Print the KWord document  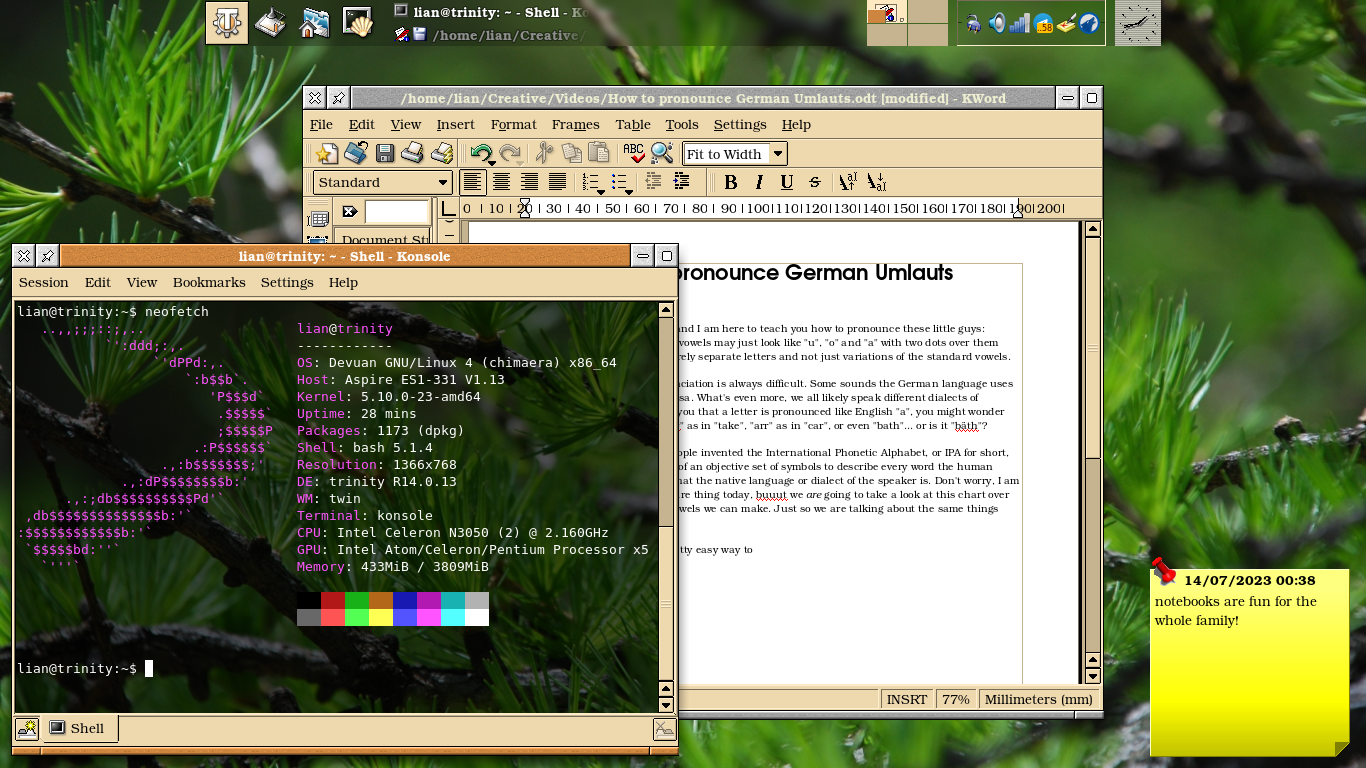tap(412, 153)
